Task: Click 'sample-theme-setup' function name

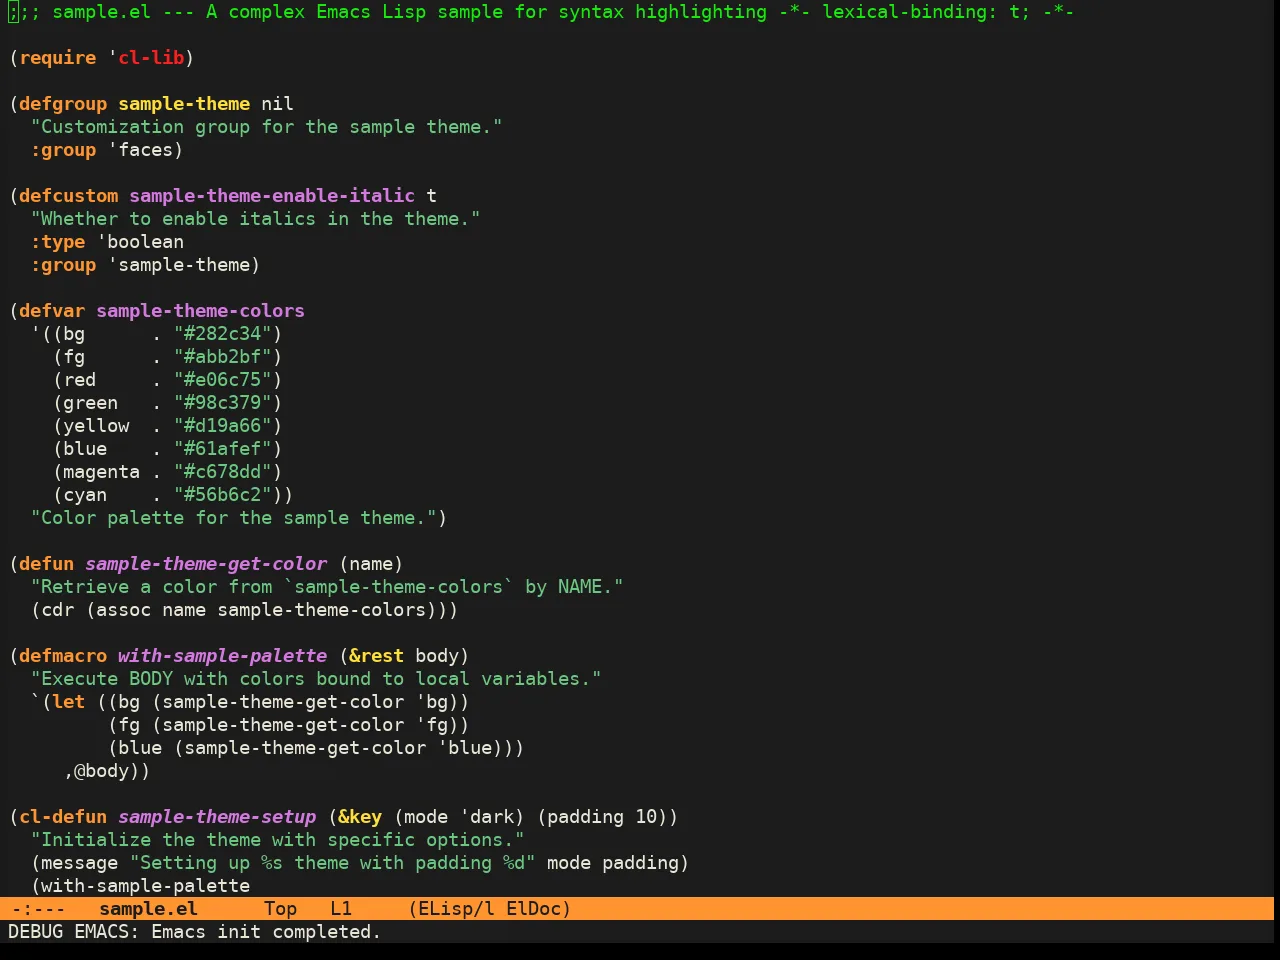Action: pos(217,817)
